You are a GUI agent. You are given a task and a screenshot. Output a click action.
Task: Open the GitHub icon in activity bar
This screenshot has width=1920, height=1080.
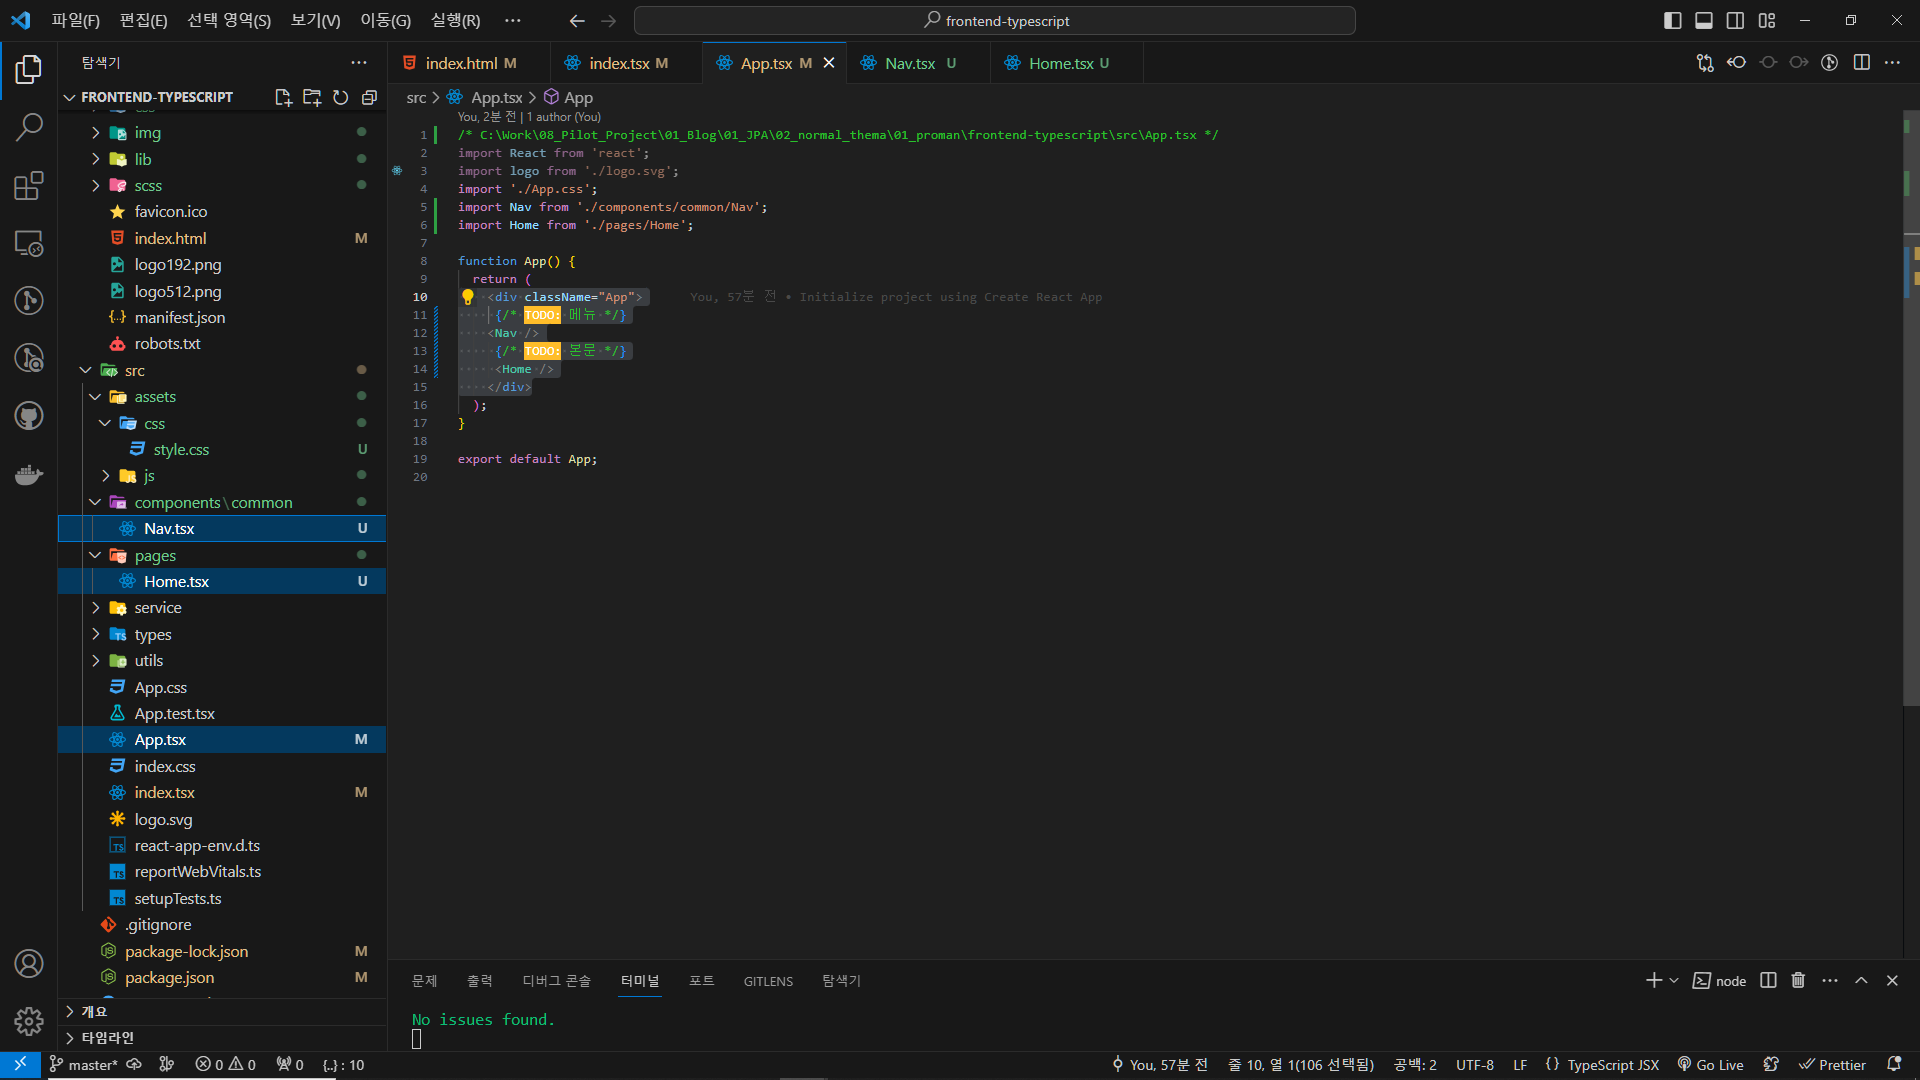point(29,415)
